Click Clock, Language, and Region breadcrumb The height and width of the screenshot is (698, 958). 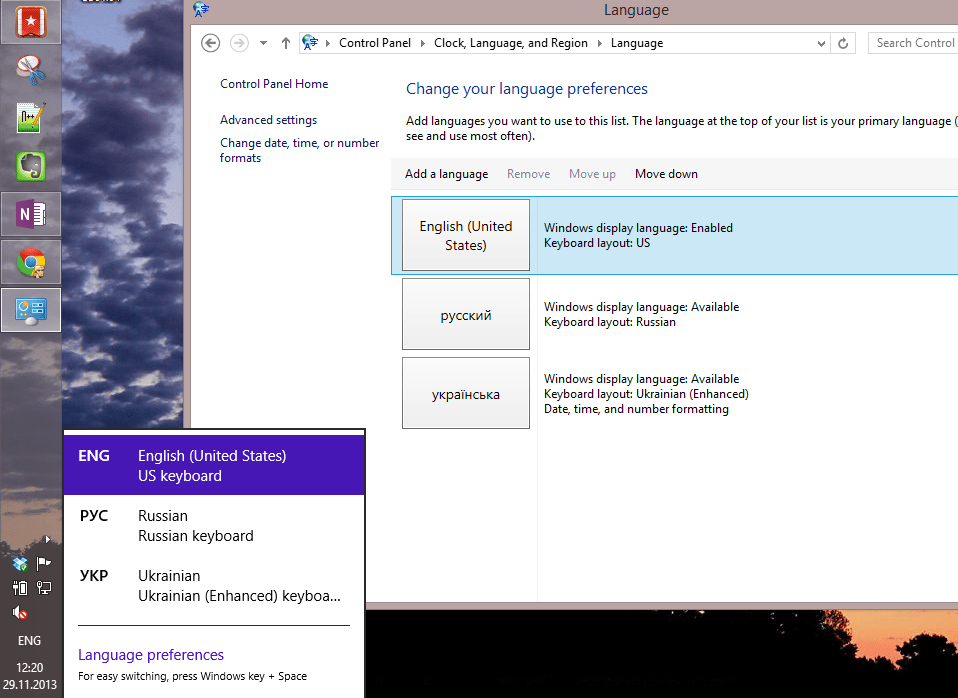click(511, 43)
